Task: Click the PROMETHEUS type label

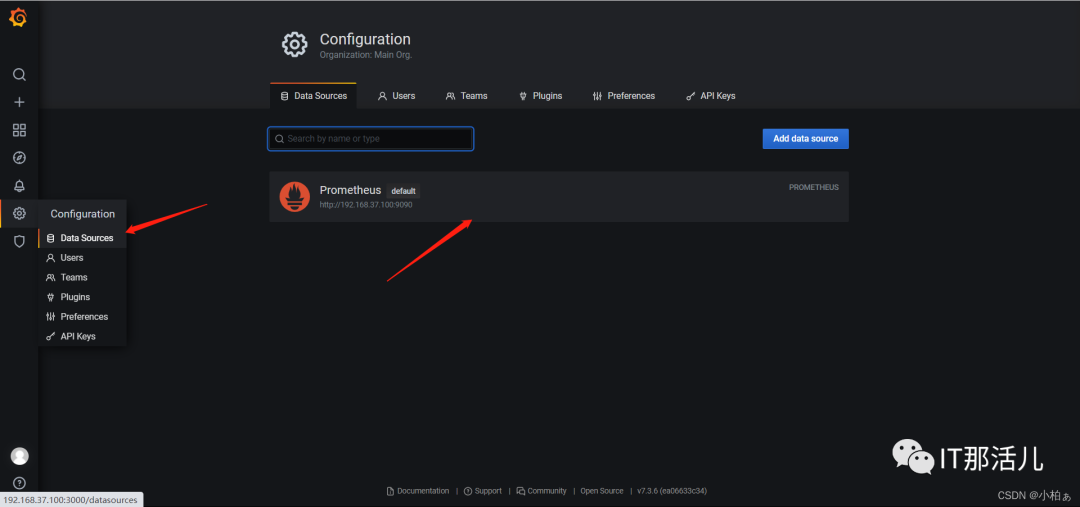Action: 813,187
